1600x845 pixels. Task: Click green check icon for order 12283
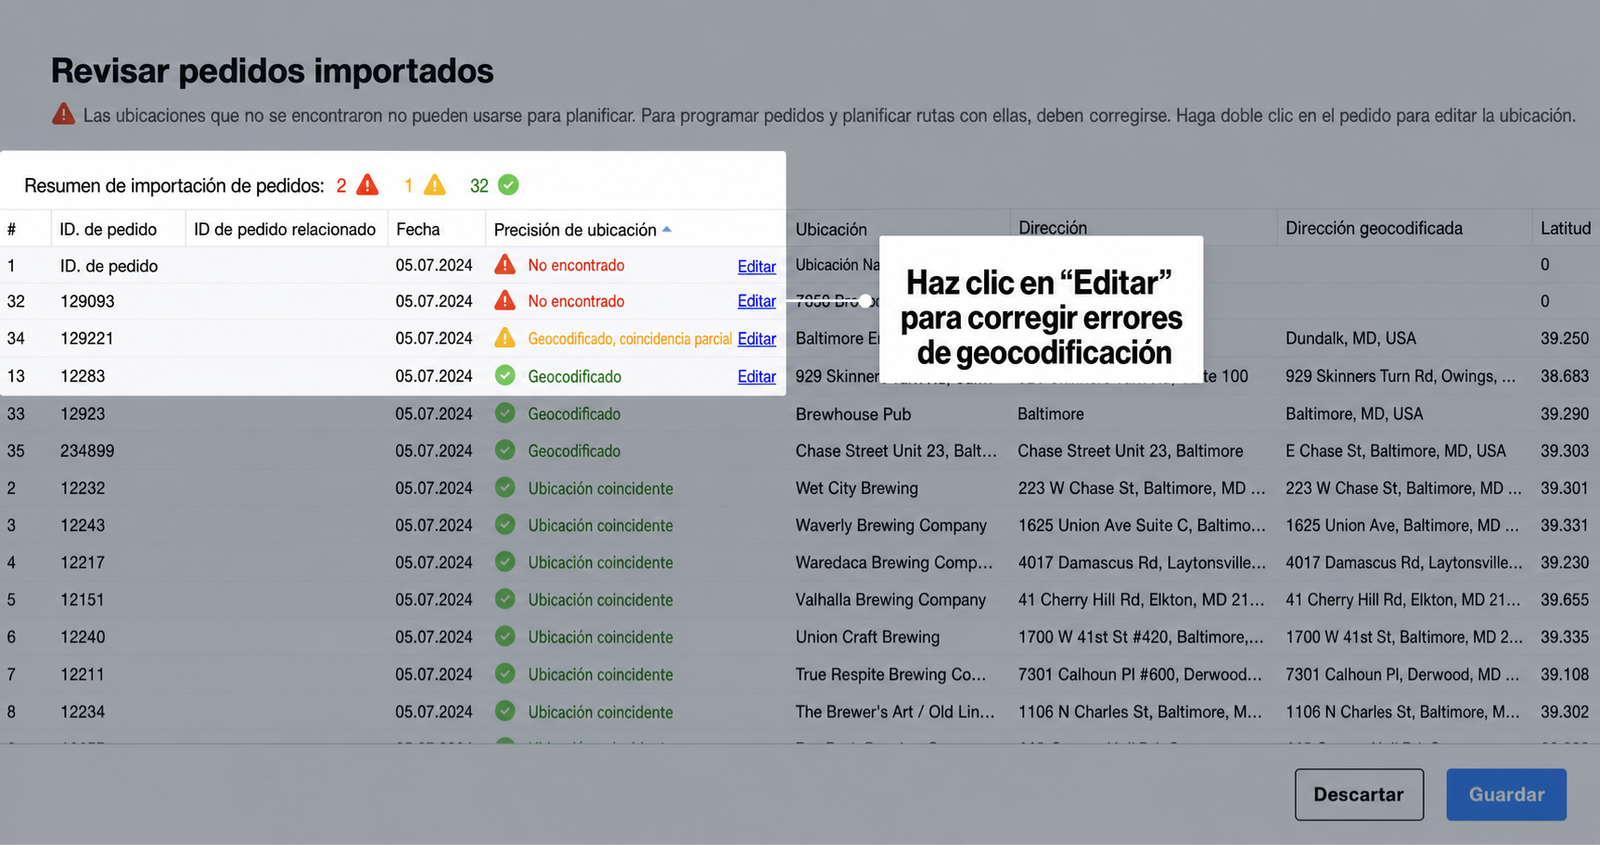505,375
